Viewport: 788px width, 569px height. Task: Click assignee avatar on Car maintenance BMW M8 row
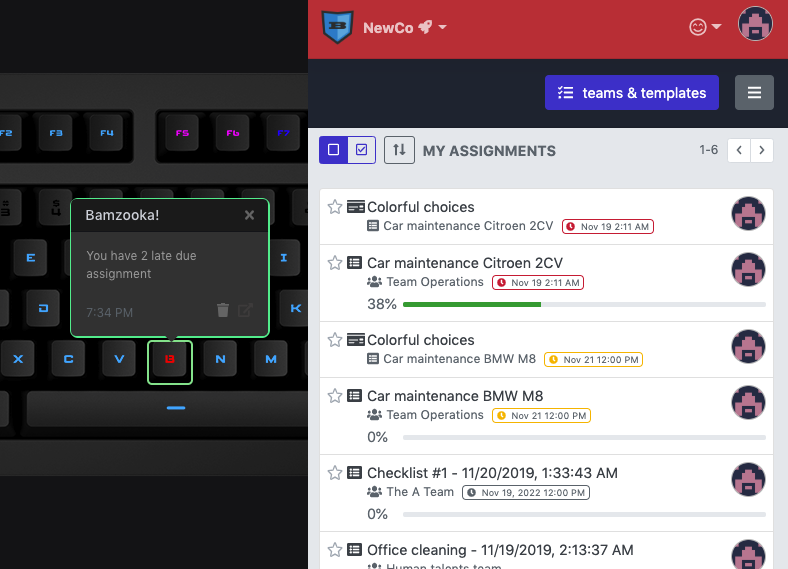point(748,403)
